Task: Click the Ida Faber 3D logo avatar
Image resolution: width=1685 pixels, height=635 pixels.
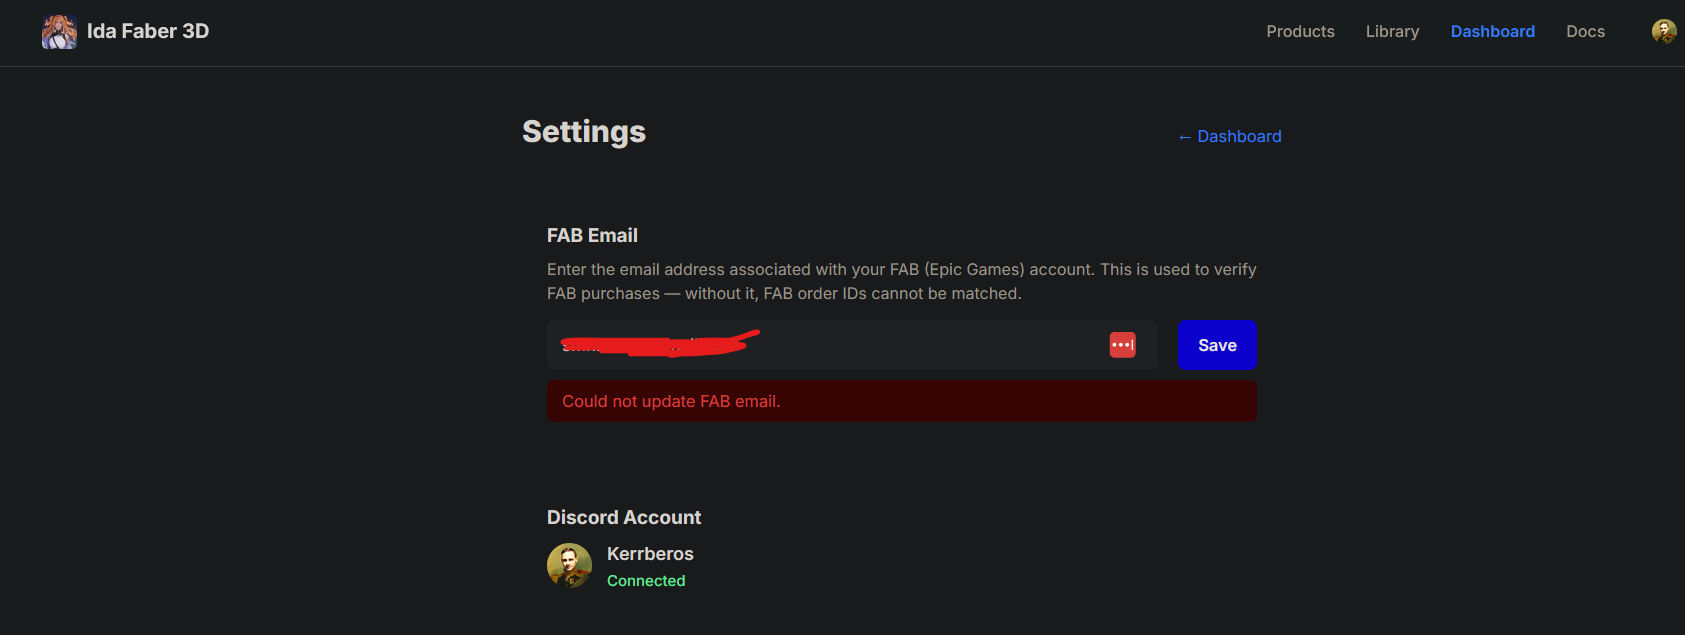Action: [x=59, y=32]
